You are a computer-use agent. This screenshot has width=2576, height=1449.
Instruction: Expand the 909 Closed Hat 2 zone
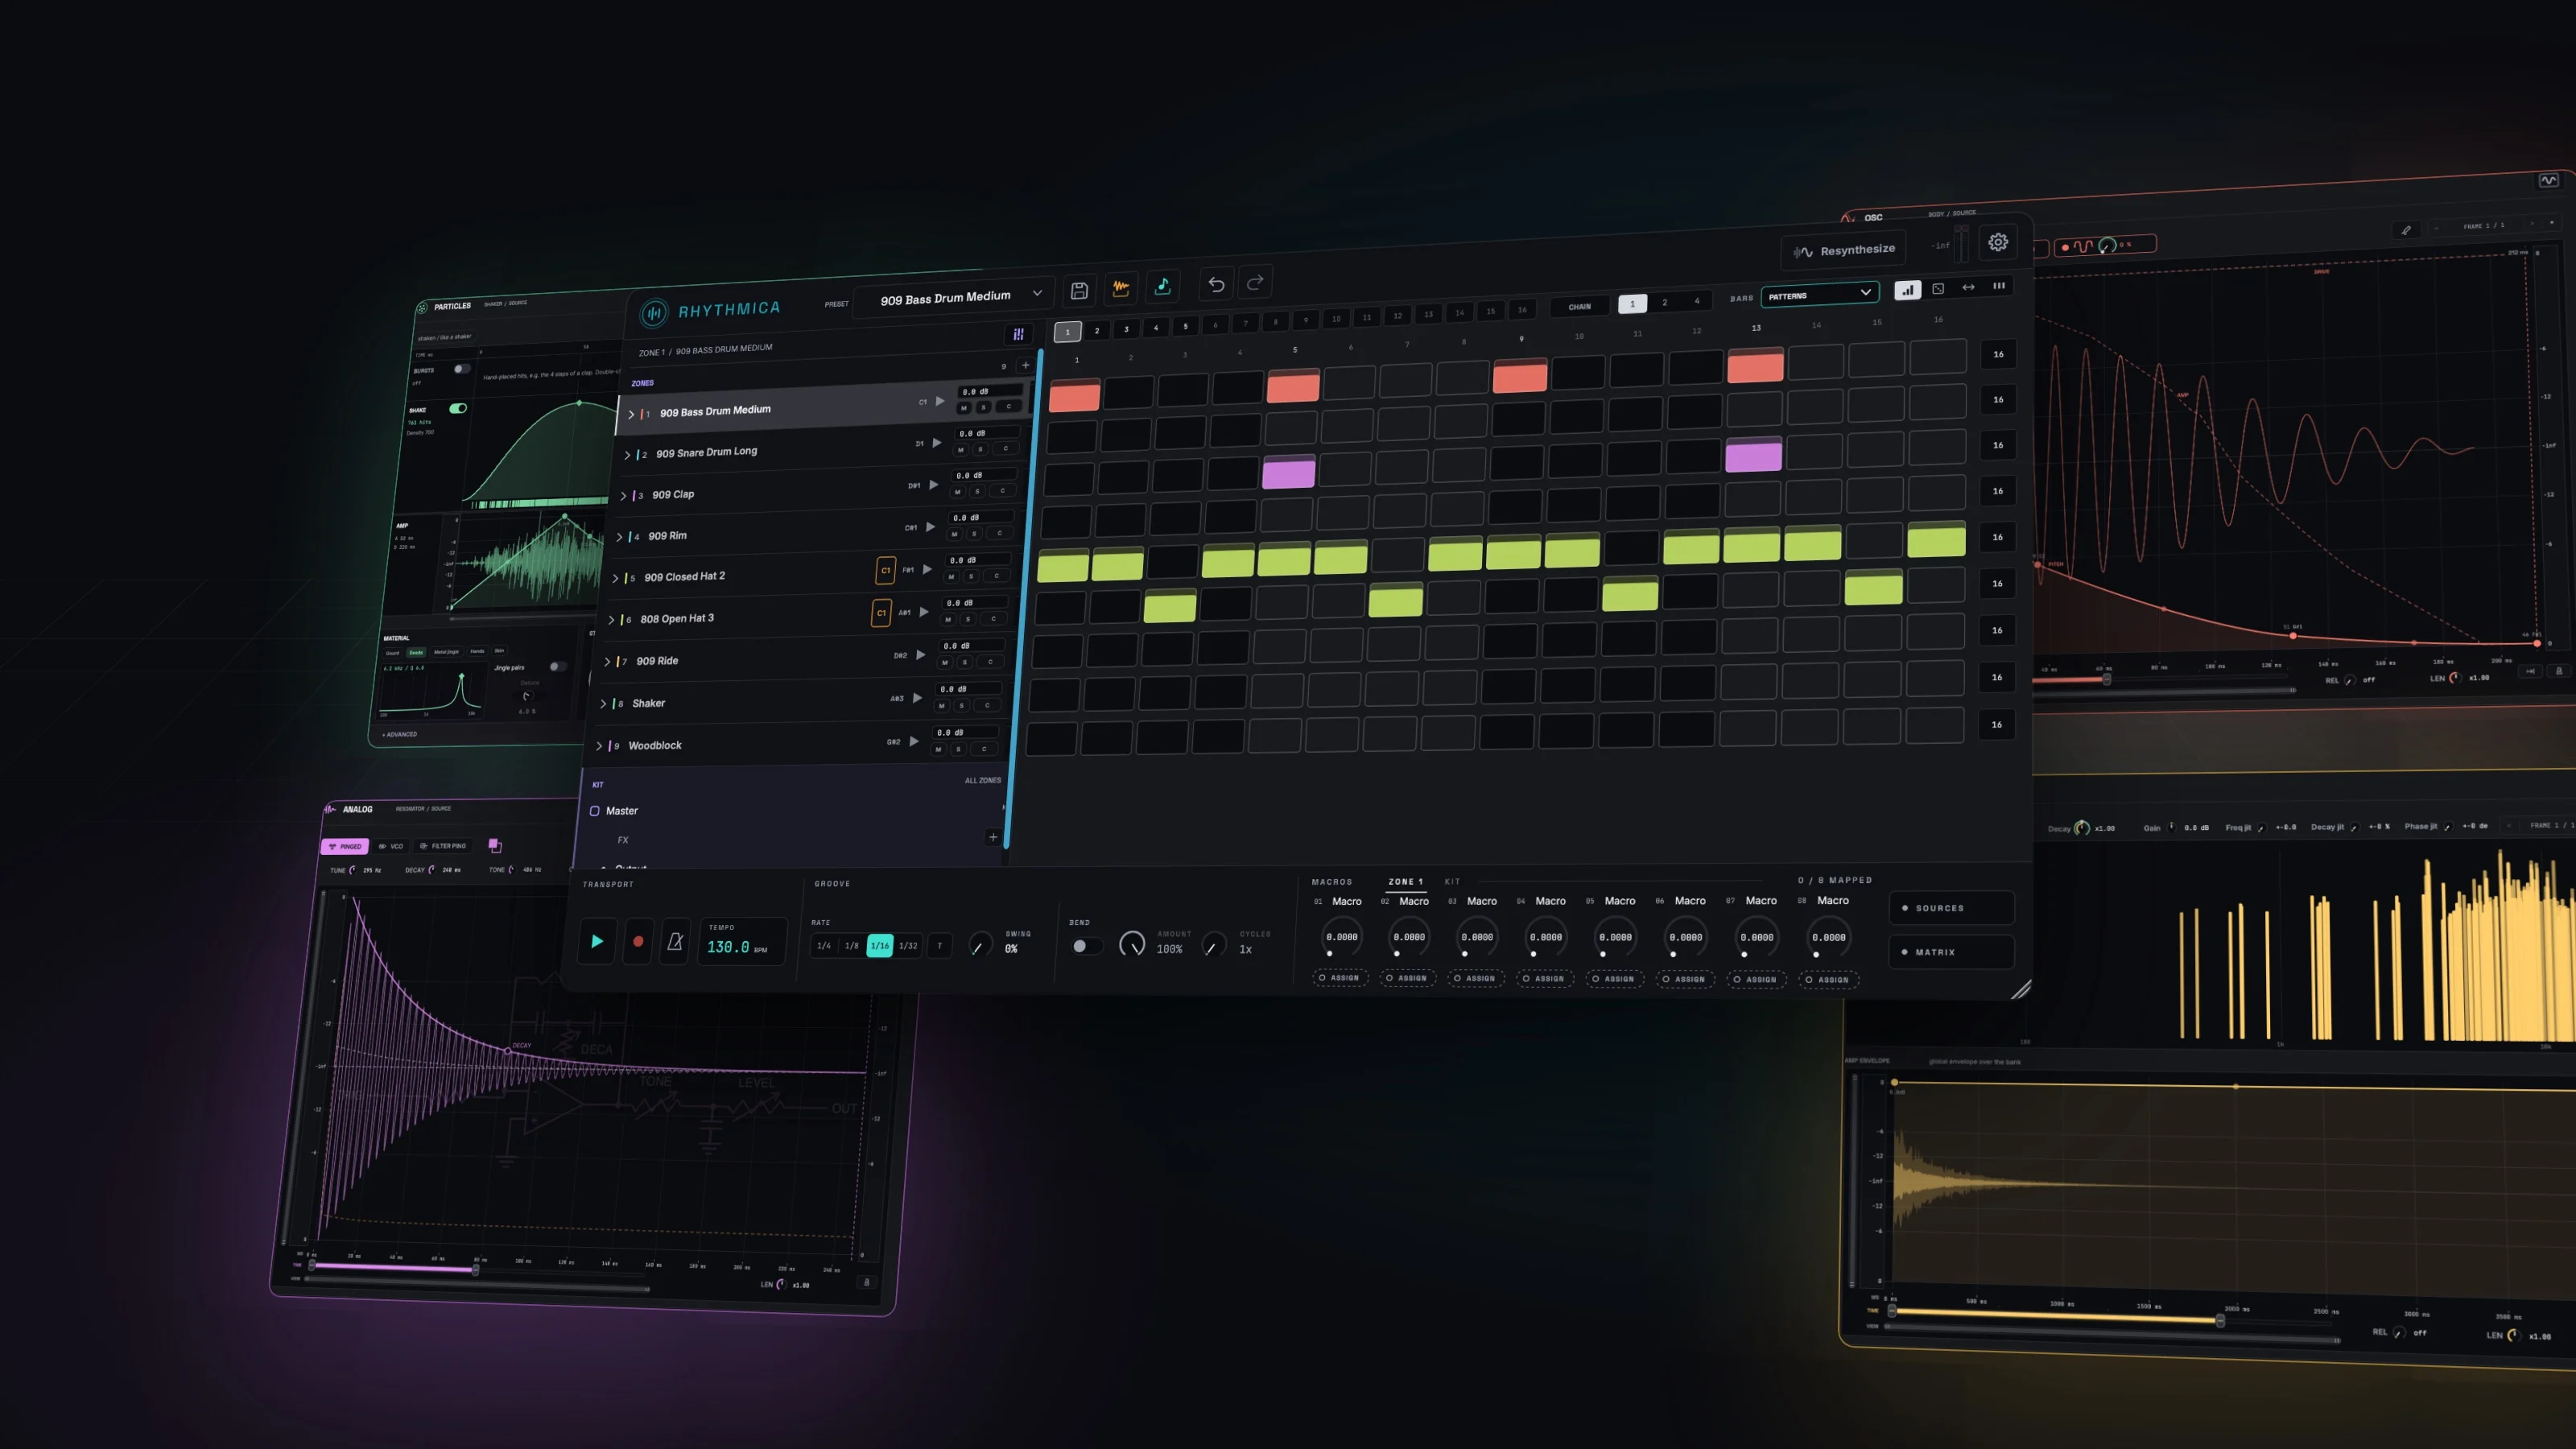click(615, 578)
